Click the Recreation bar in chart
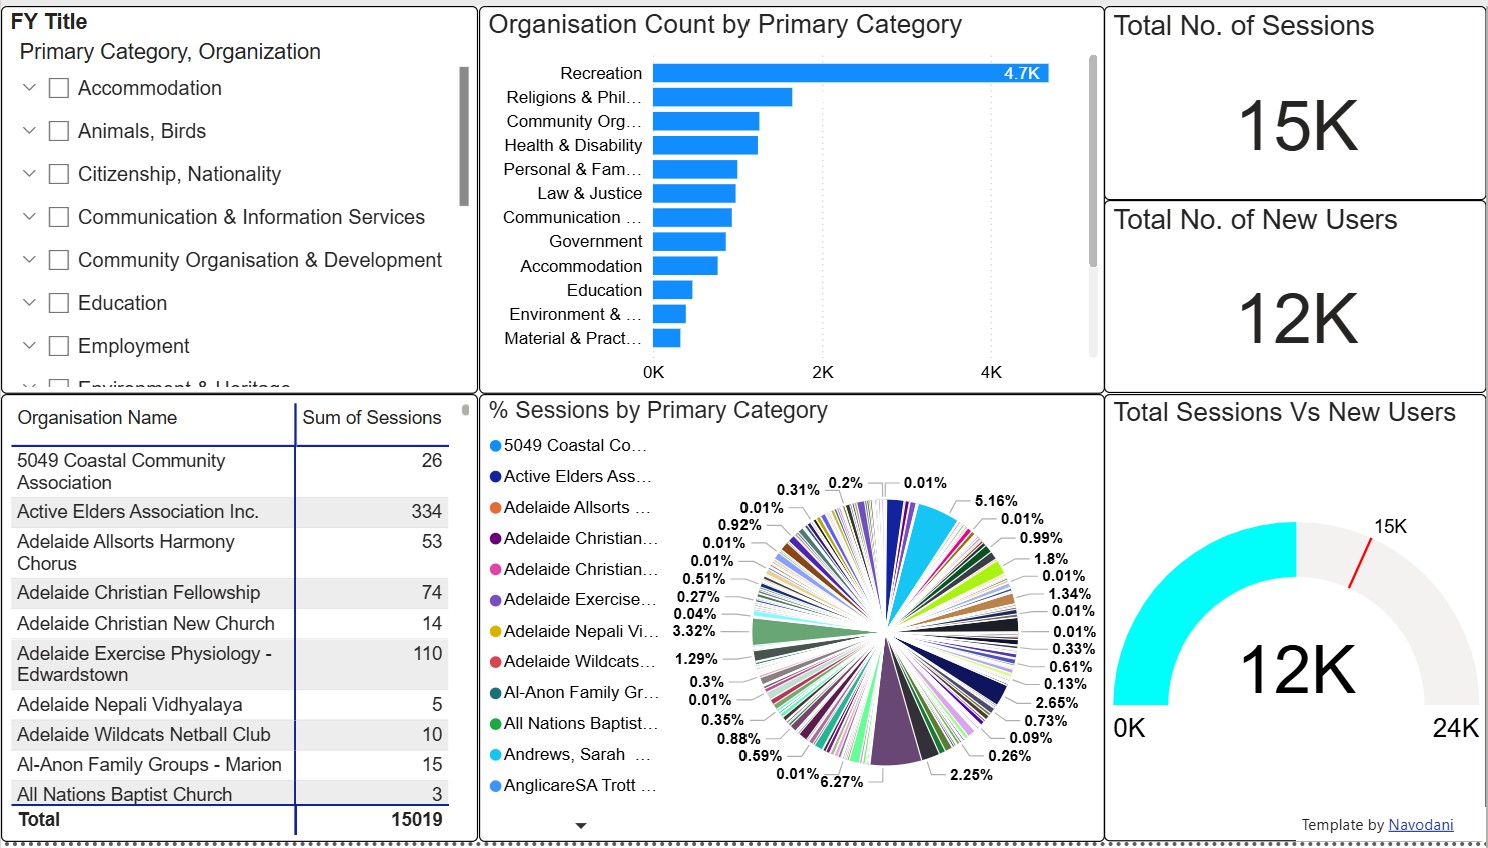This screenshot has width=1488, height=848. (x=849, y=73)
